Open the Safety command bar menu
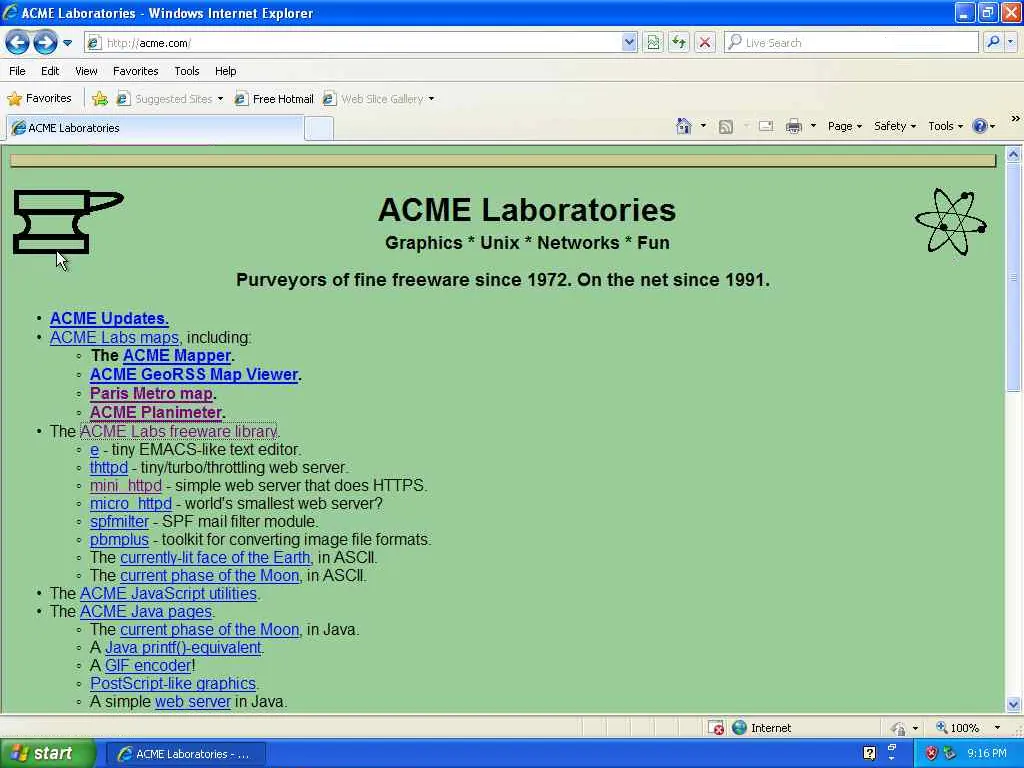The height and width of the screenshot is (768, 1024). click(895, 126)
